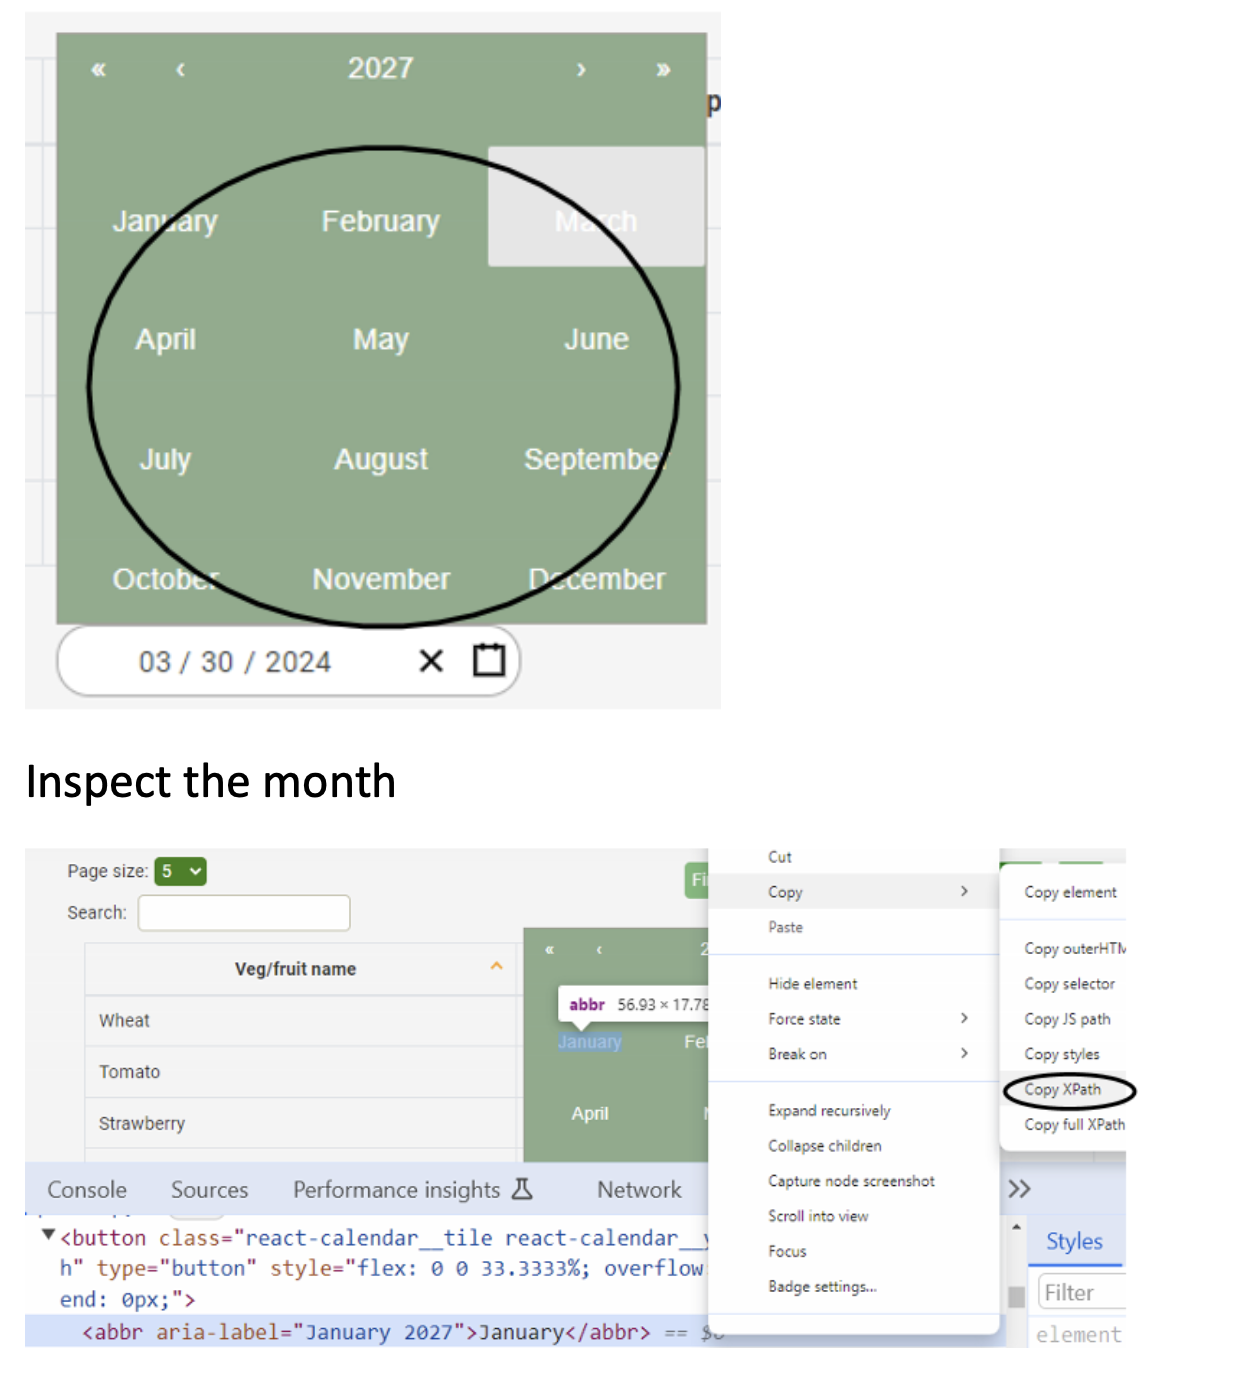Click the sort arrow on Veg/fruit name column
This screenshot has width=1234, height=1376.
click(497, 967)
